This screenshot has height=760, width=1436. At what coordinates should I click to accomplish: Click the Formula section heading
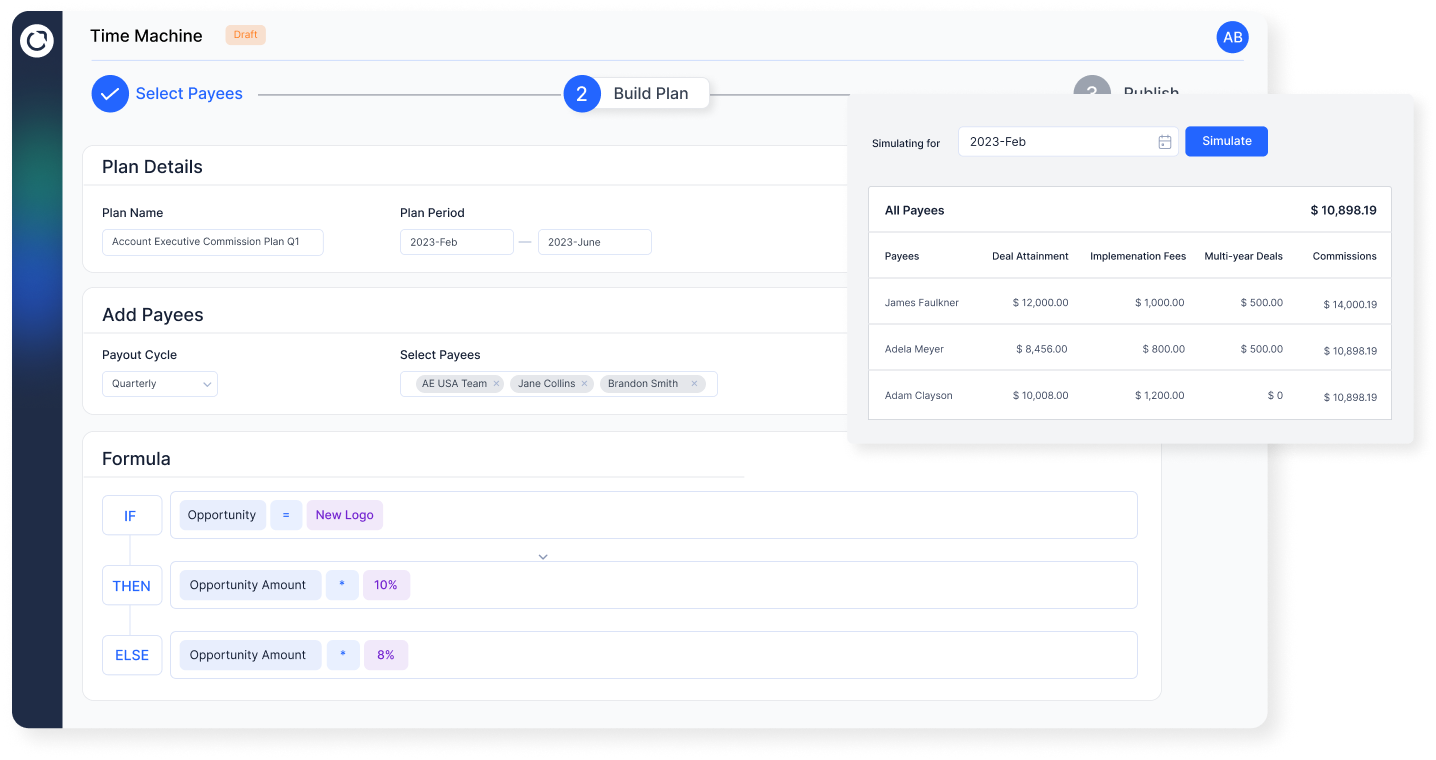tap(136, 459)
